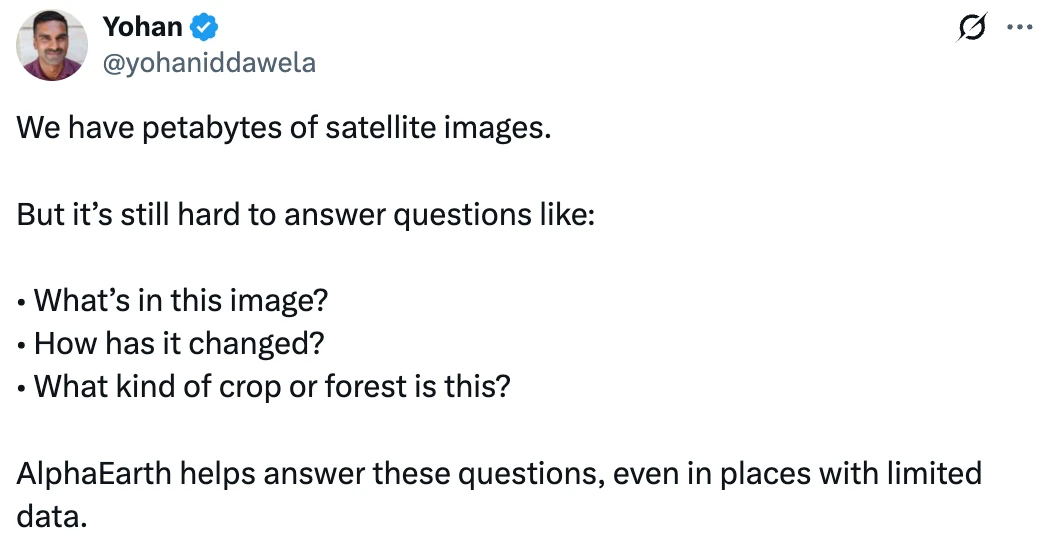Click the bullet dot before "How has it changed?"
Viewport: 1042px width, 546px height.
tap(22, 344)
